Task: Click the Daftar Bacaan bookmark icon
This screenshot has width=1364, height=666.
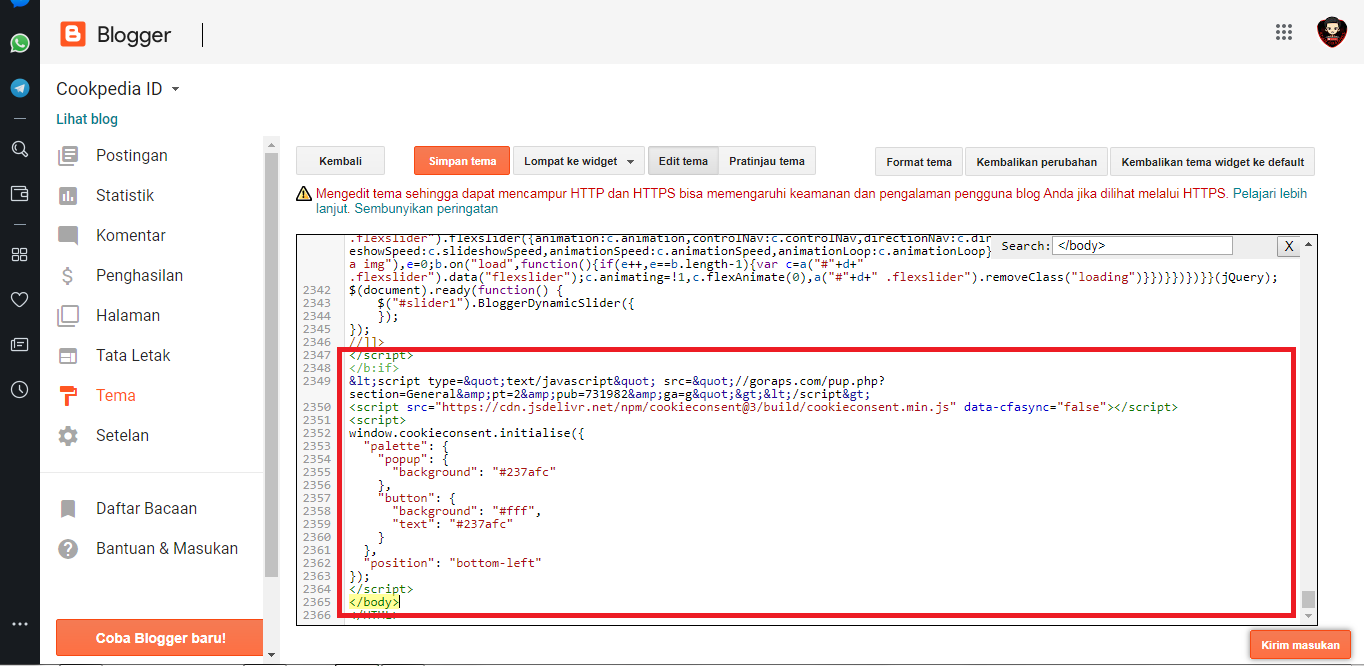Action: pos(68,509)
